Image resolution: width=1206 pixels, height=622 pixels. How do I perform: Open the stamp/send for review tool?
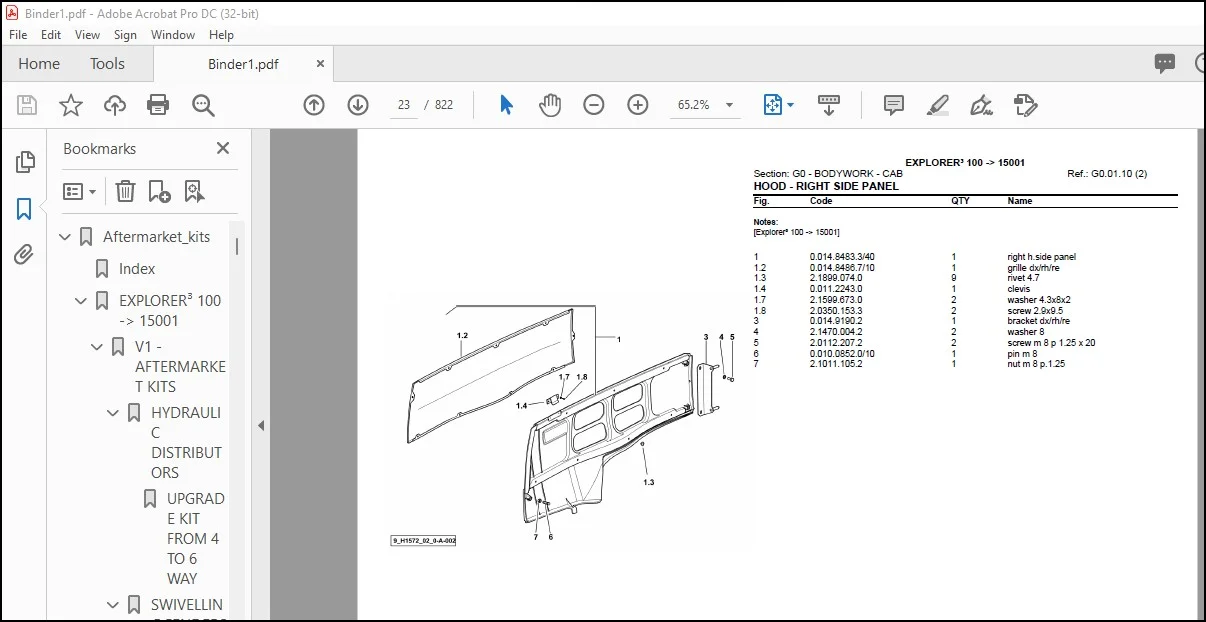point(1025,105)
